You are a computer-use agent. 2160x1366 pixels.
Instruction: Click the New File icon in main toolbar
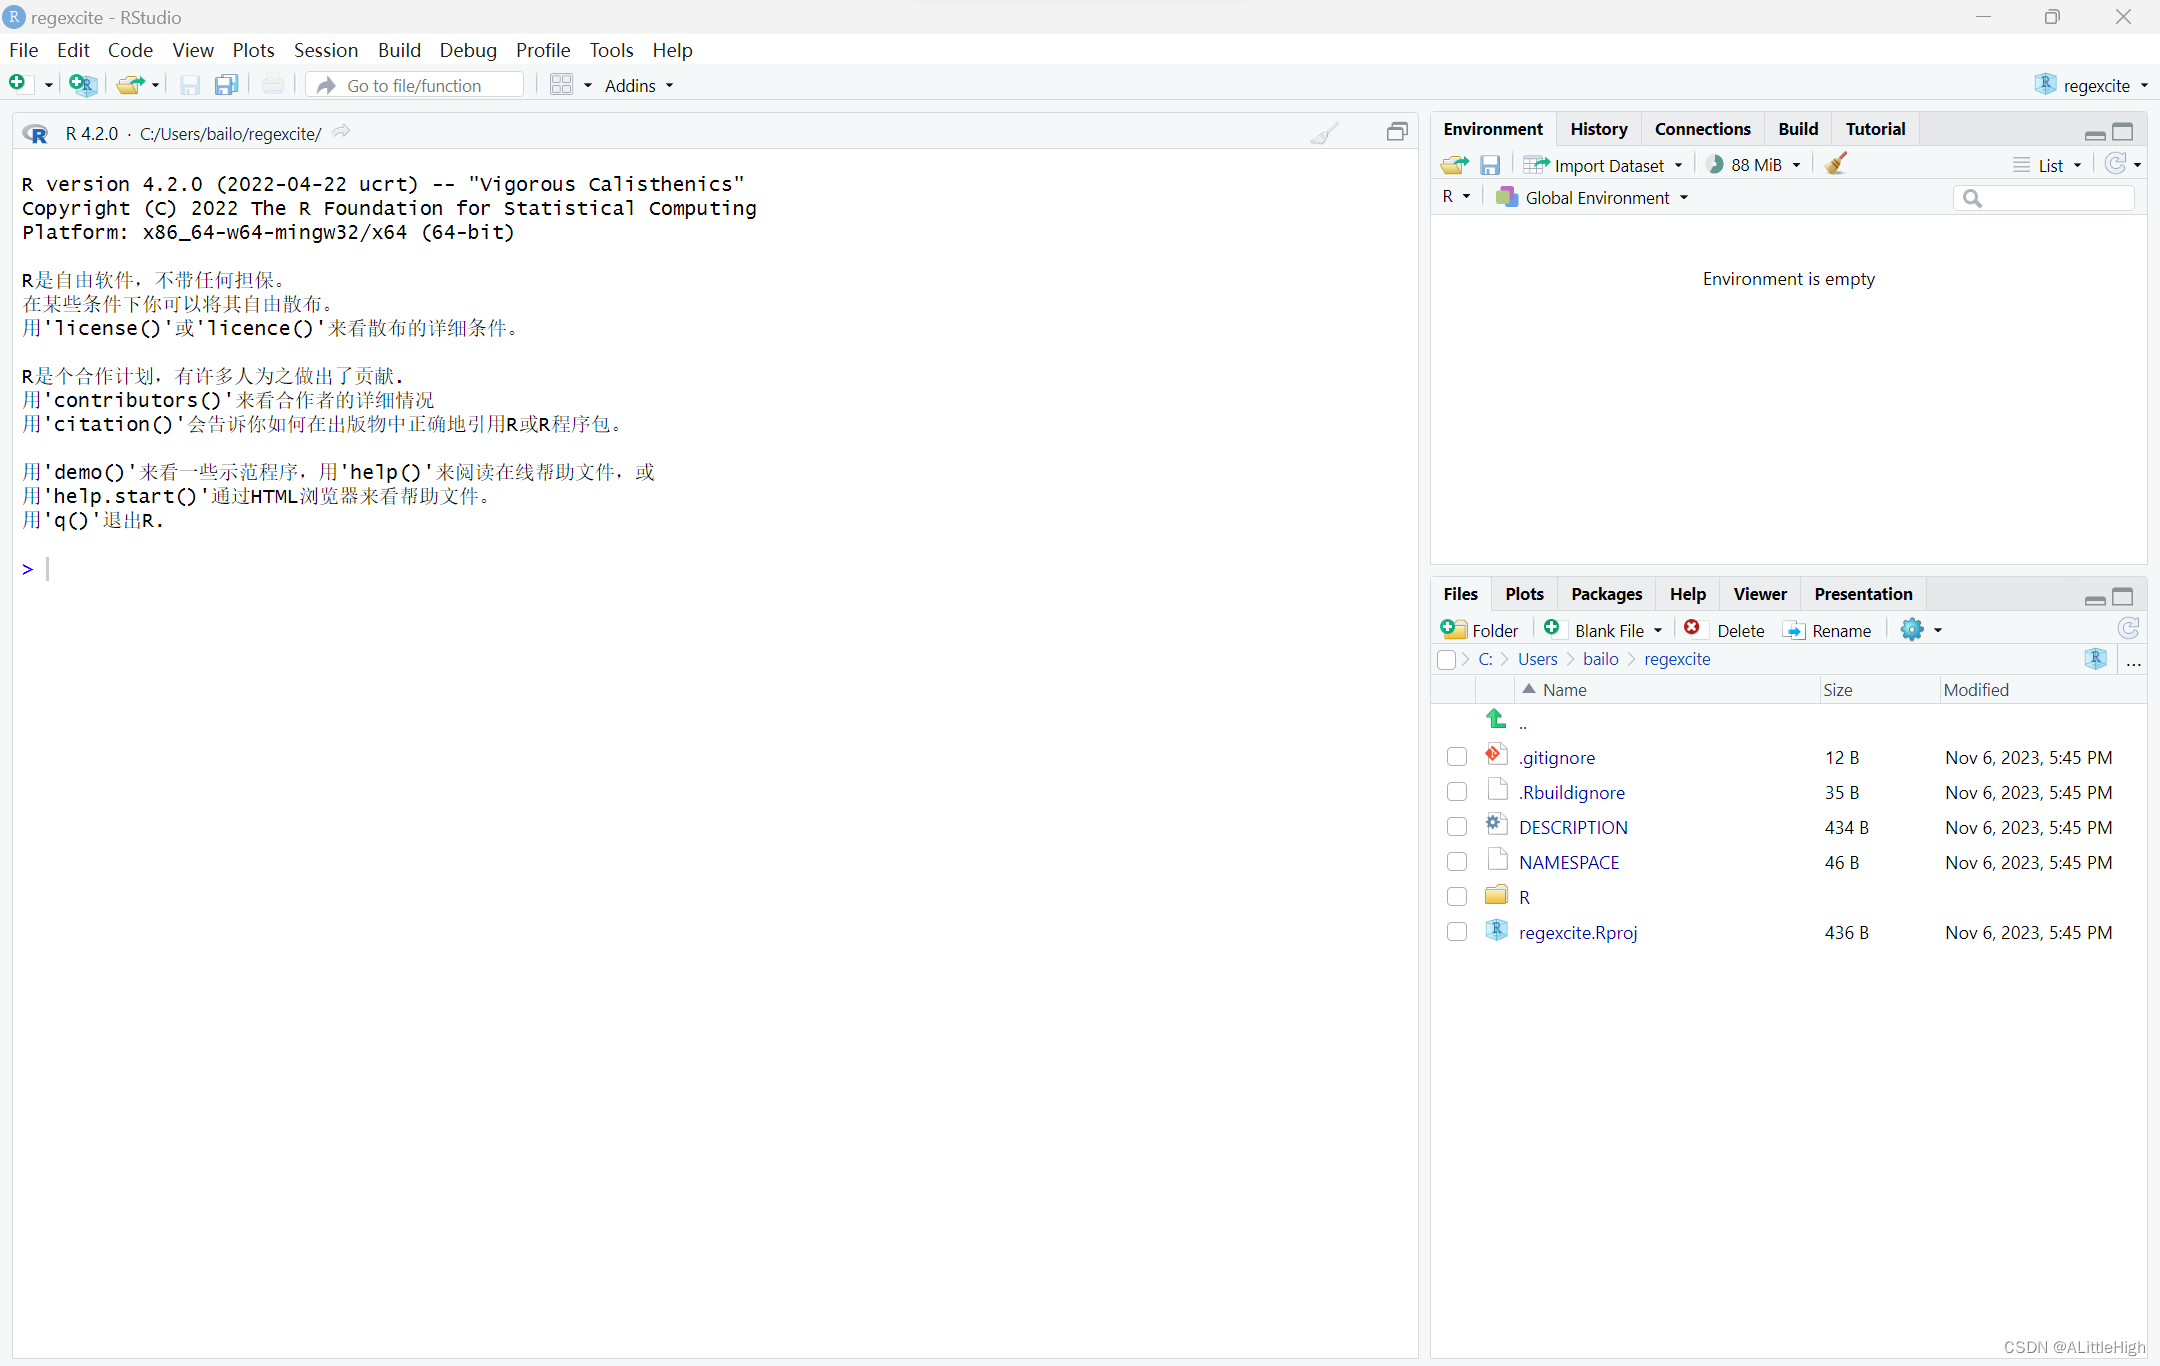pyautogui.click(x=18, y=84)
